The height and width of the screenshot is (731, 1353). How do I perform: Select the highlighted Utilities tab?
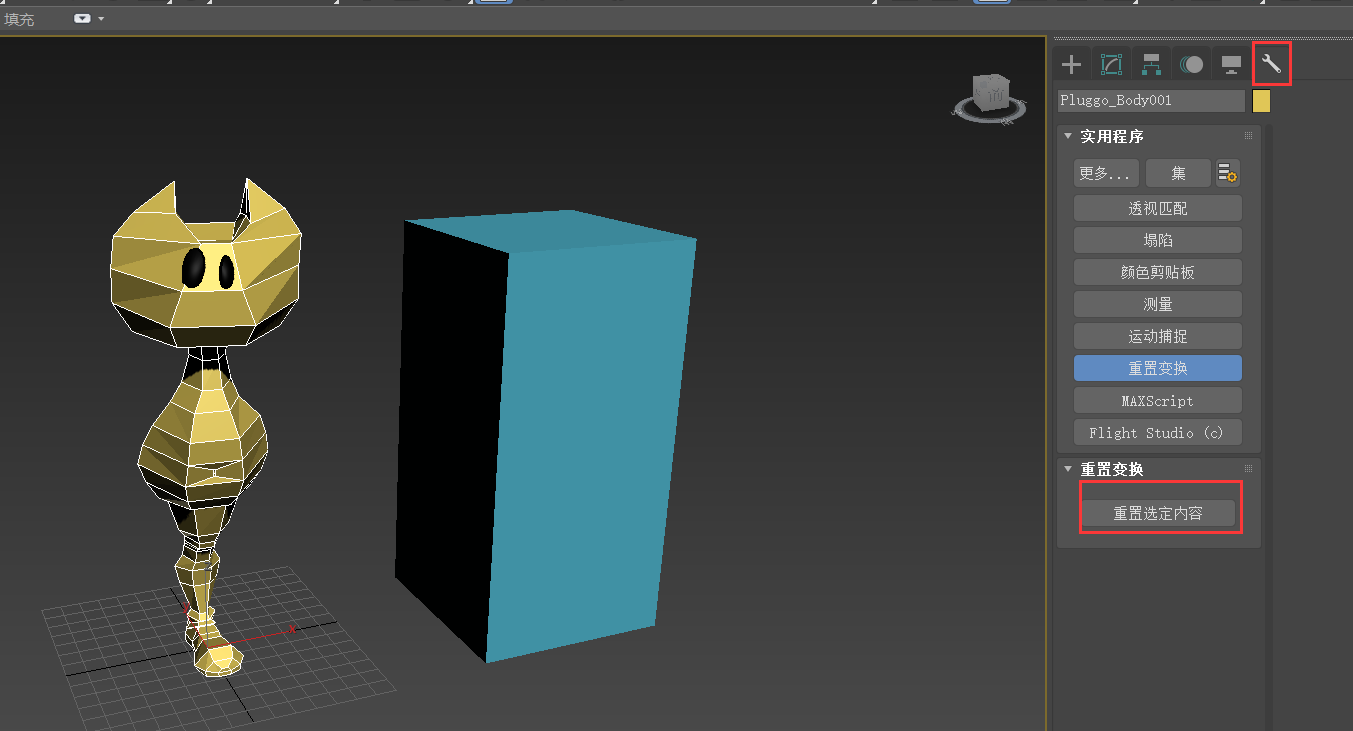pyautogui.click(x=1271, y=63)
